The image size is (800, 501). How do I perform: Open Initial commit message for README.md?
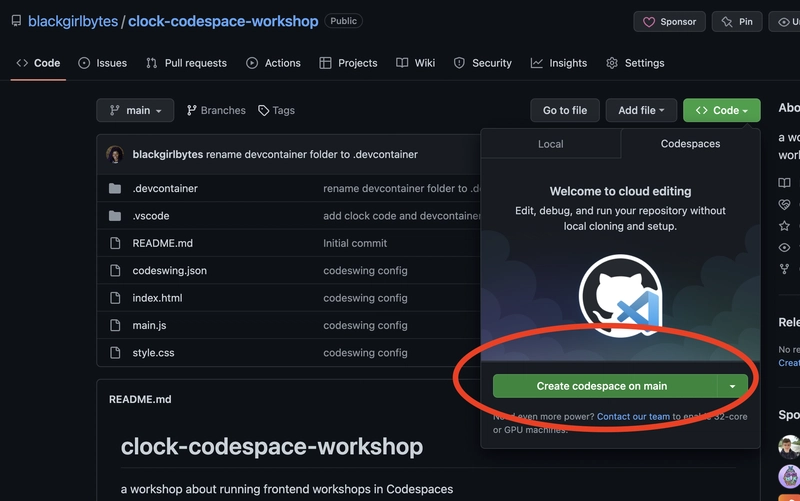click(355, 243)
